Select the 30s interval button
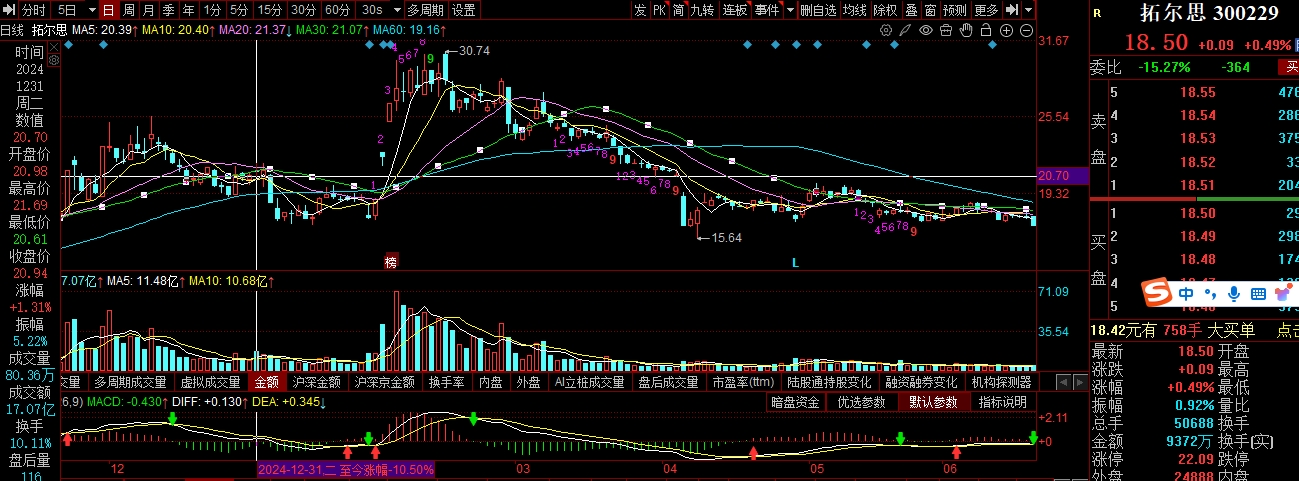Image resolution: width=1299 pixels, height=481 pixels. pos(372,10)
